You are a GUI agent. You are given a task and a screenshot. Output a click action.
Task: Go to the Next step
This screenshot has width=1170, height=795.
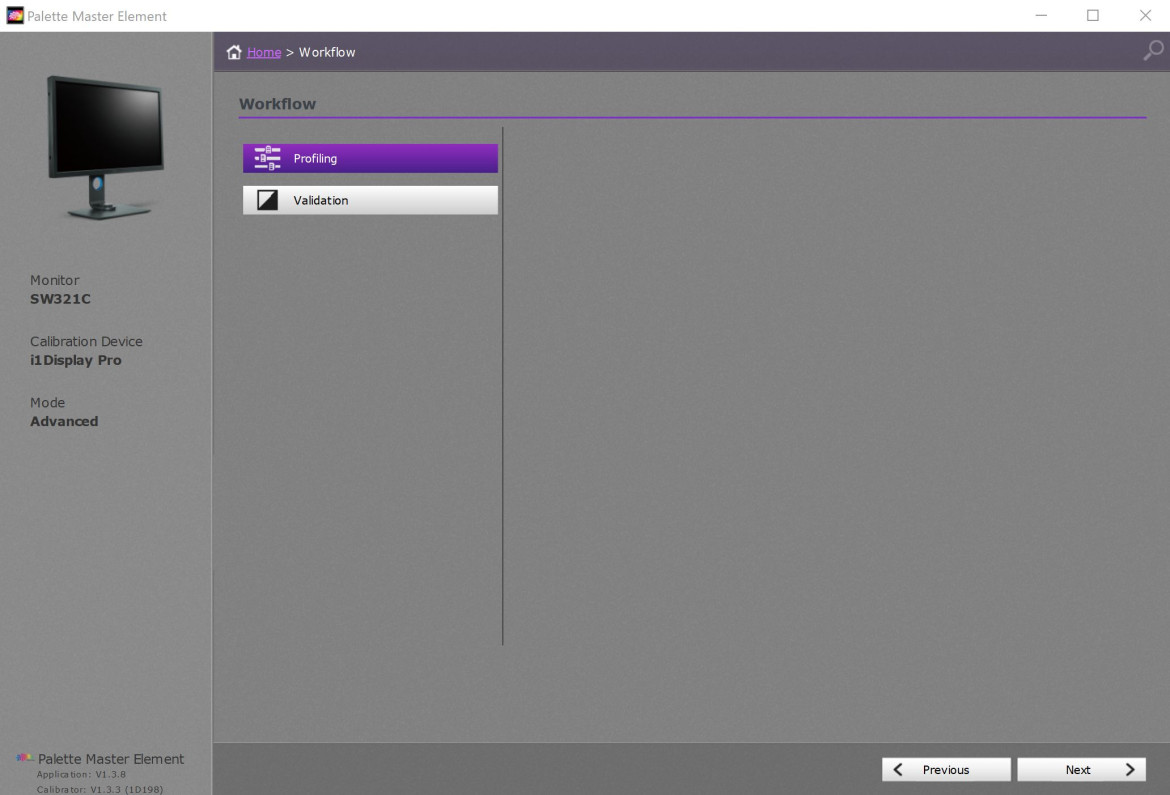pos(1081,770)
